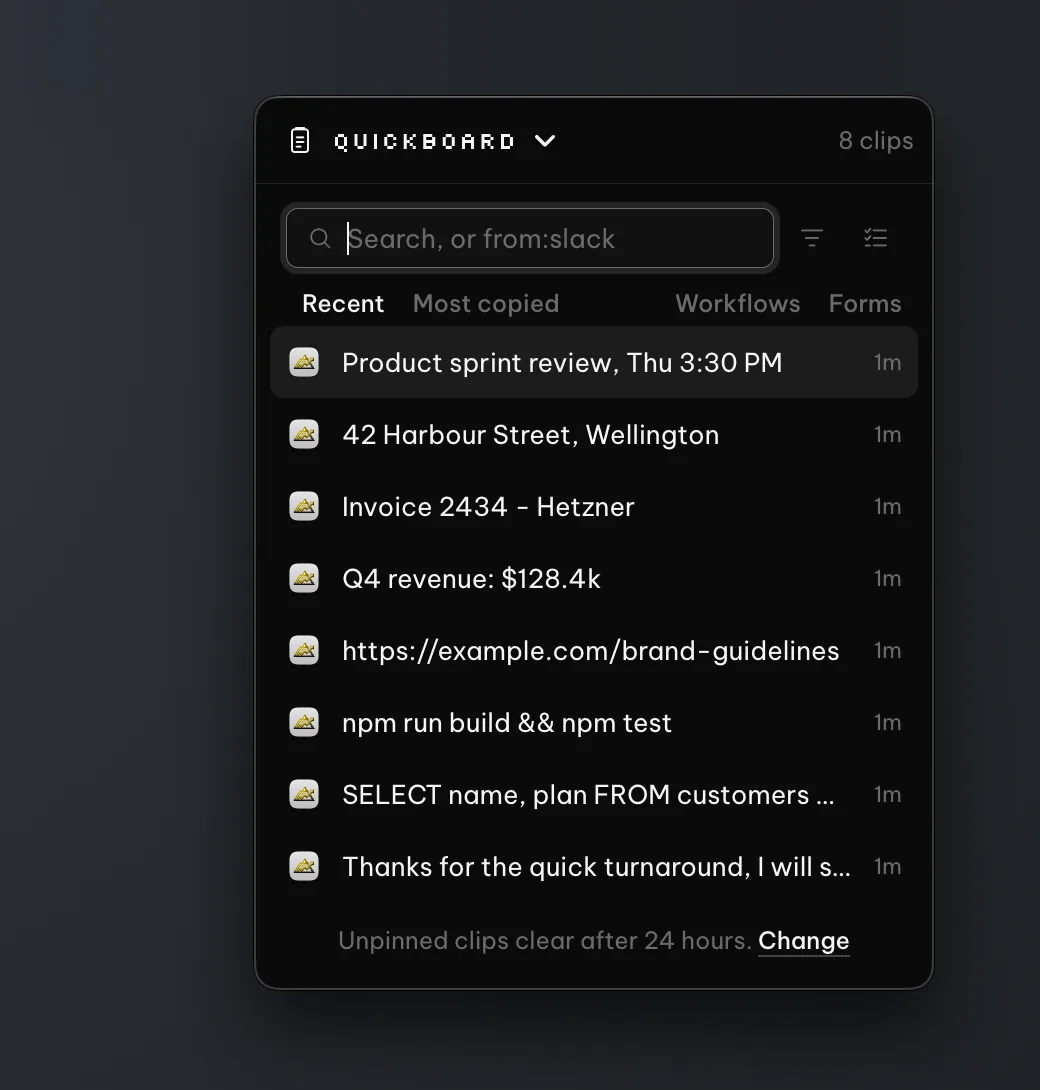Viewport: 1040px width, 1090px height.
Task: Click the source icon of npm run build
Action: pyautogui.click(x=304, y=722)
